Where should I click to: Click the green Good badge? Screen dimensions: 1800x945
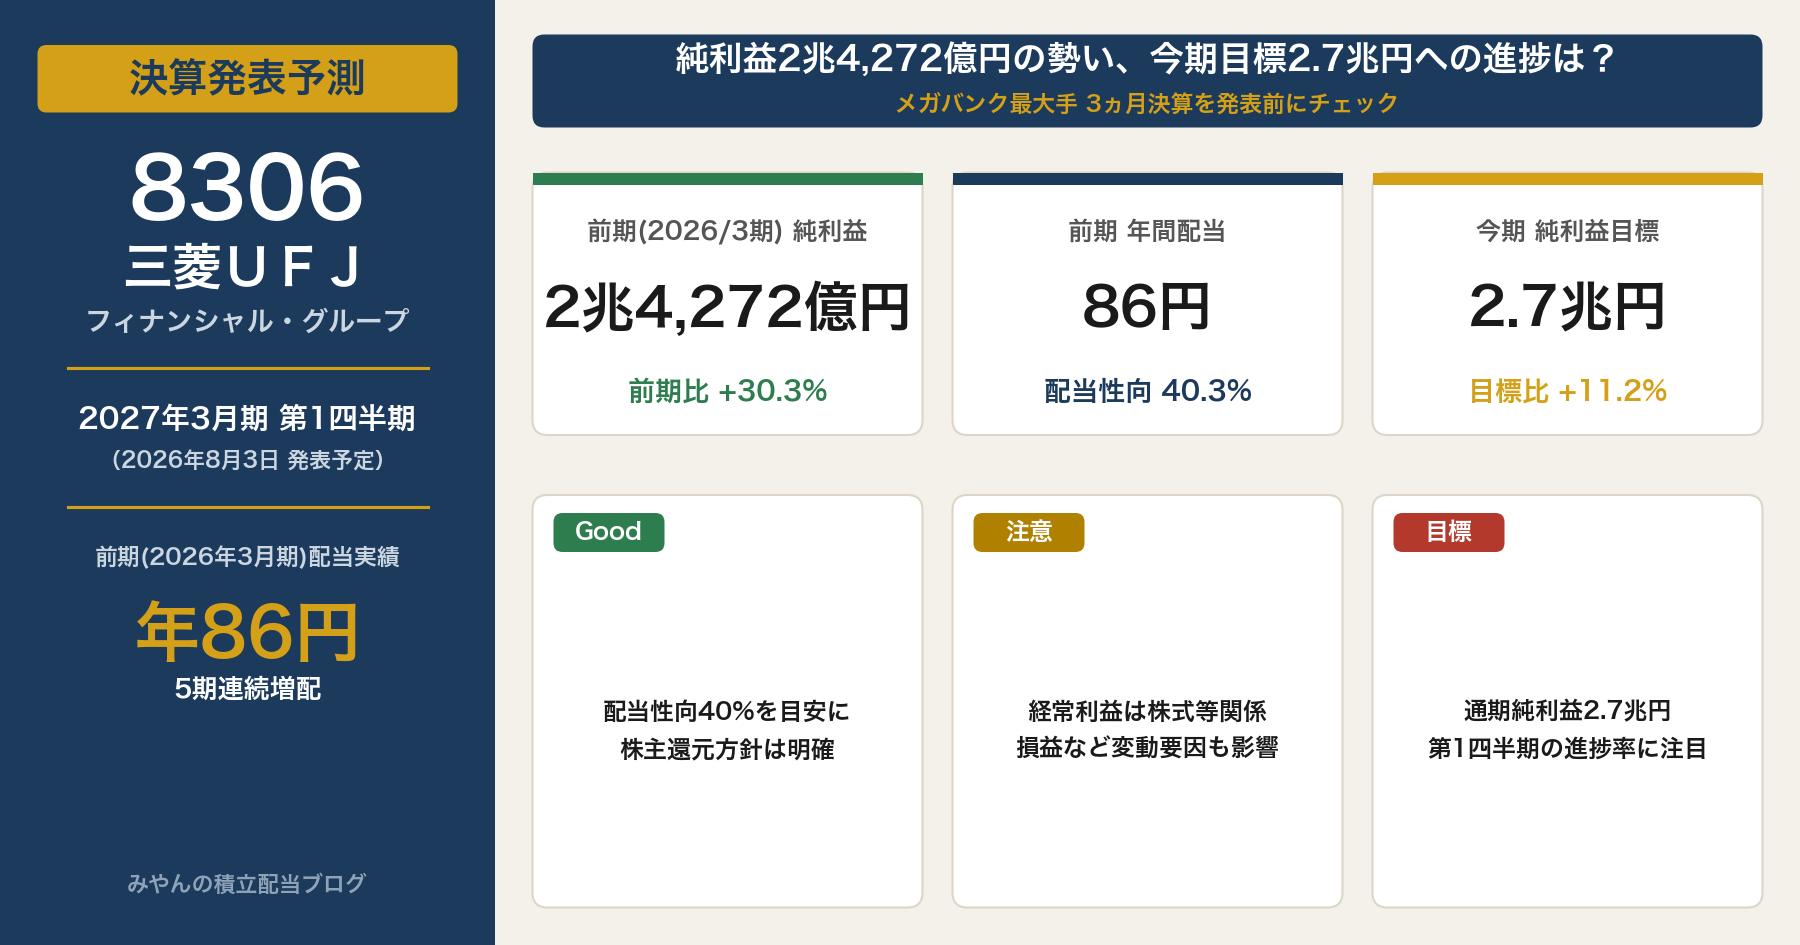[609, 532]
